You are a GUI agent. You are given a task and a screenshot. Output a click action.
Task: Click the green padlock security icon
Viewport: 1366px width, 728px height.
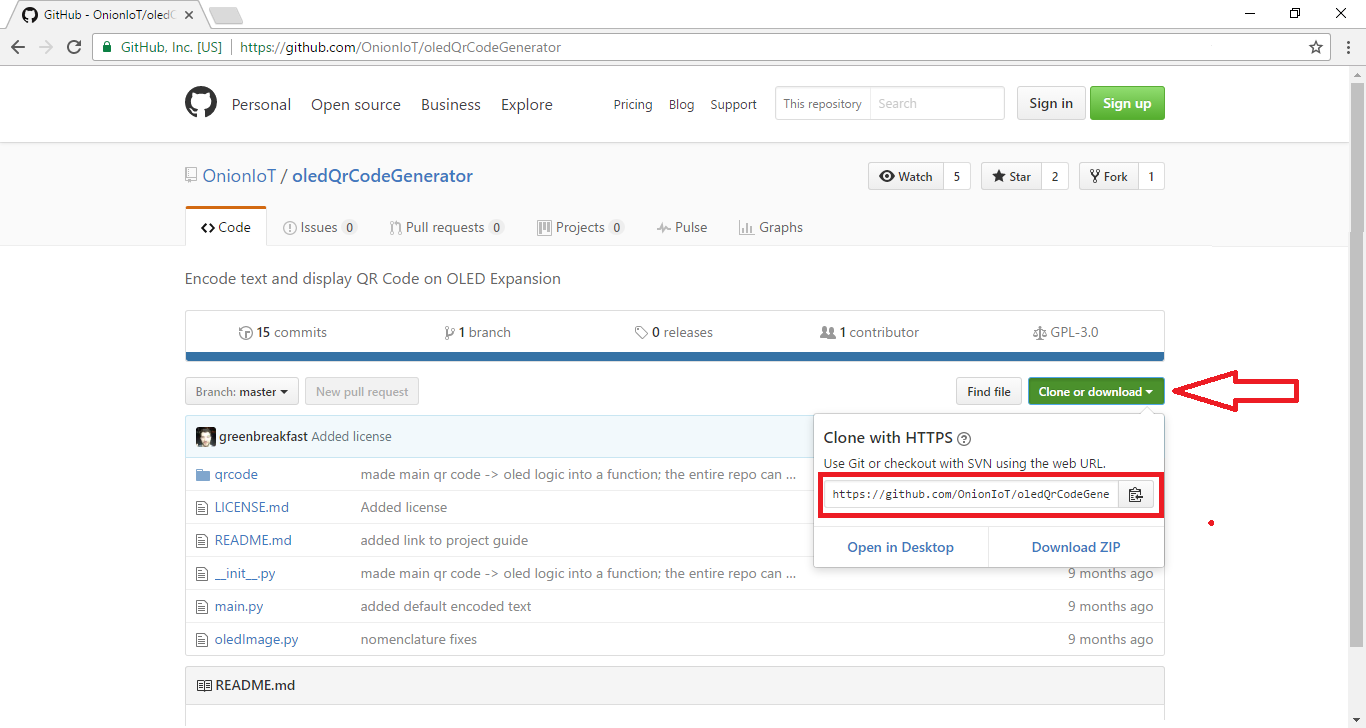(x=107, y=47)
